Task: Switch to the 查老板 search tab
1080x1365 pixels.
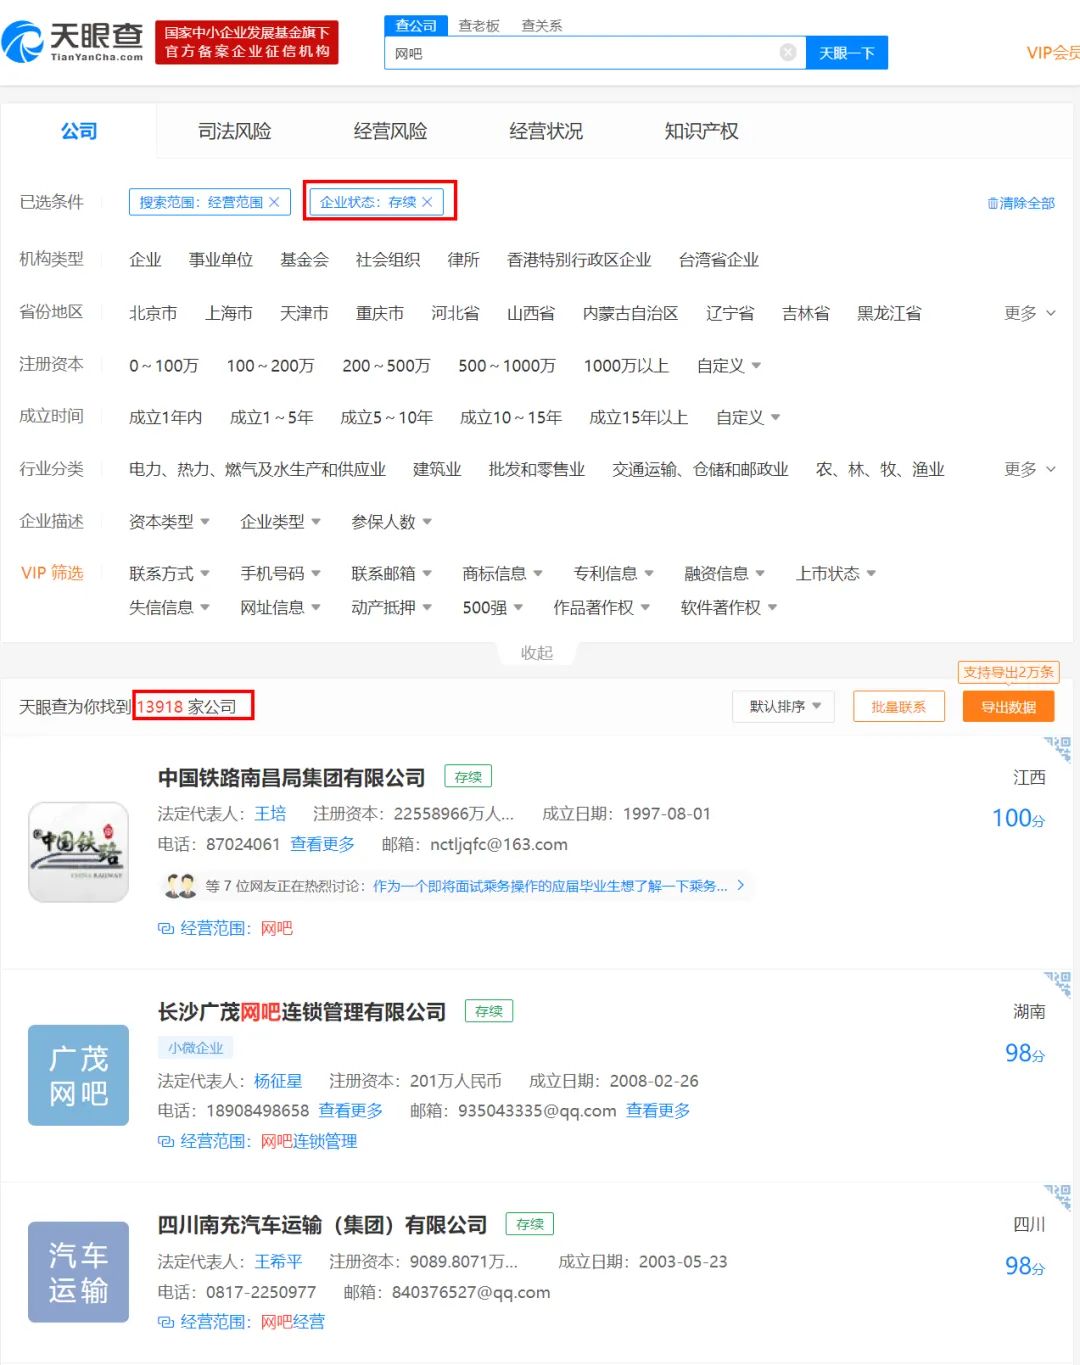Action: point(481,25)
